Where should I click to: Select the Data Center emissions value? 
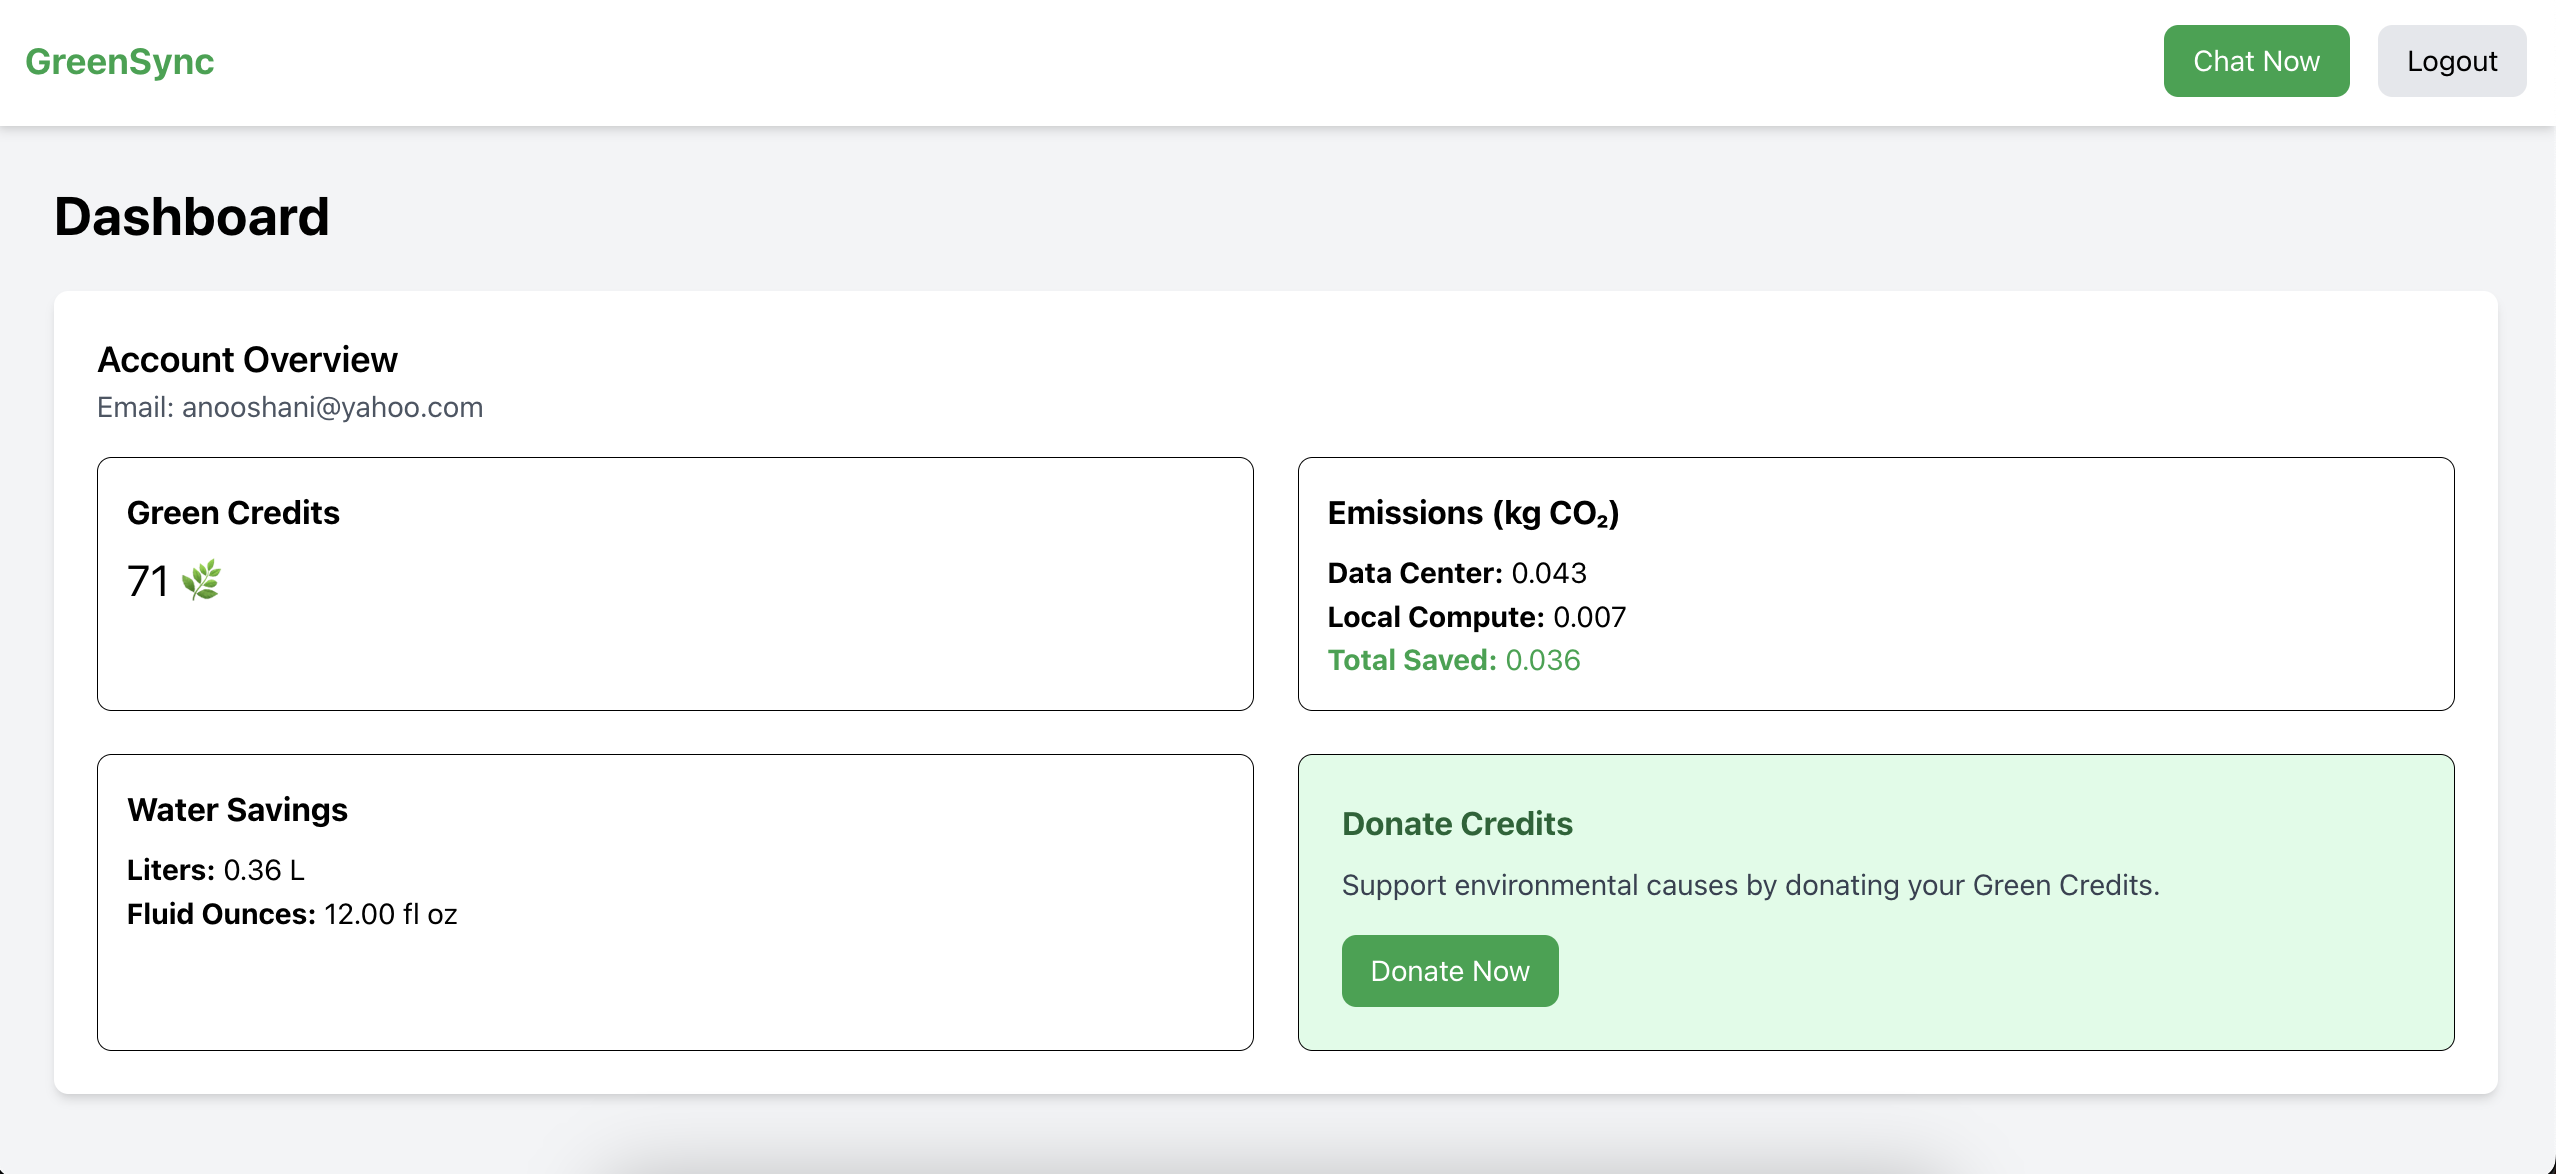tap(1548, 573)
